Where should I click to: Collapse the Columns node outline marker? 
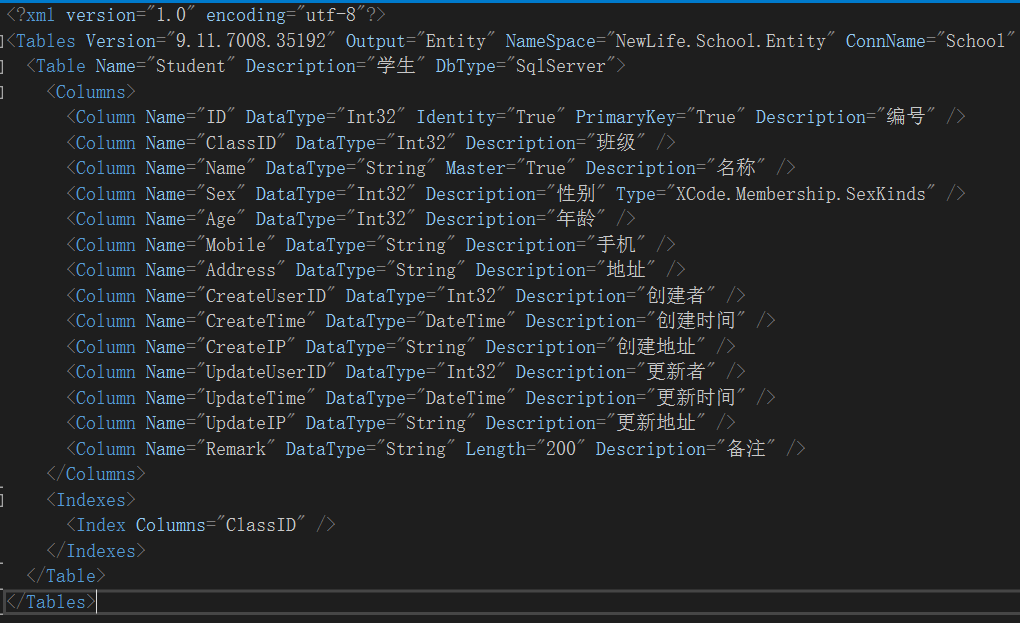tap(3, 92)
